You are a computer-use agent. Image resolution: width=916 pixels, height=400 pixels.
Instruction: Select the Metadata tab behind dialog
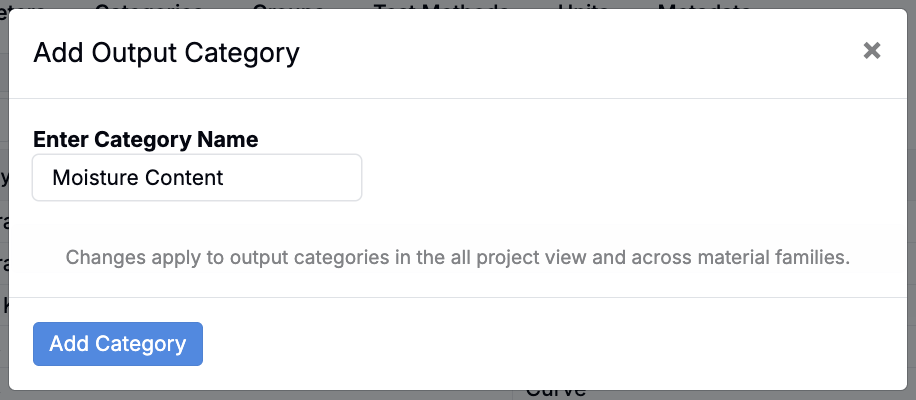tap(703, 6)
